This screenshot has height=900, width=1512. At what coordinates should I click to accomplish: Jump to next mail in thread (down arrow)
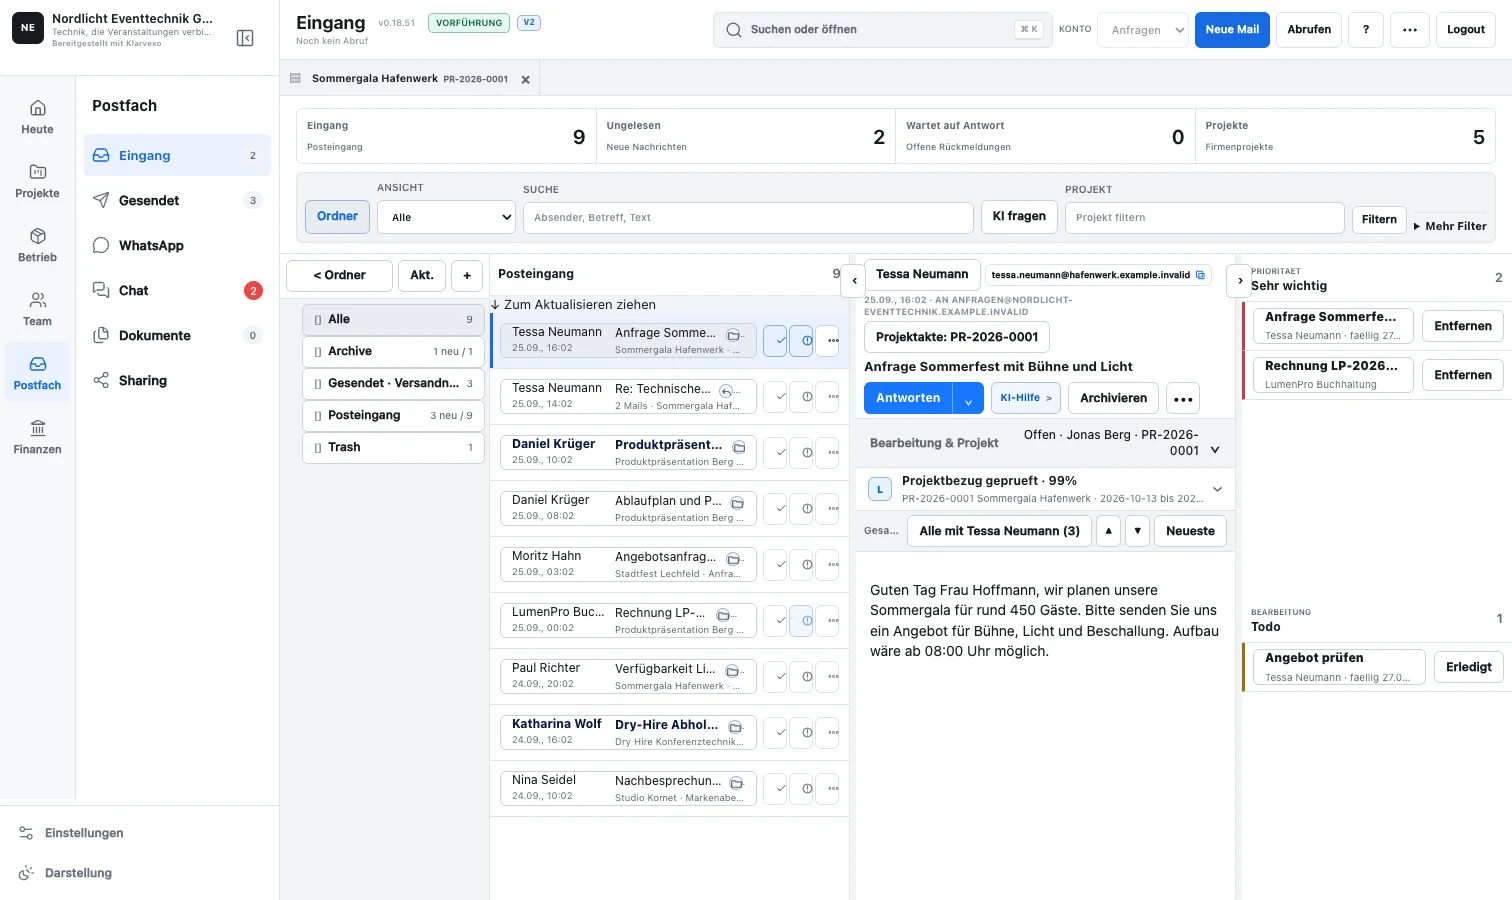1137,531
